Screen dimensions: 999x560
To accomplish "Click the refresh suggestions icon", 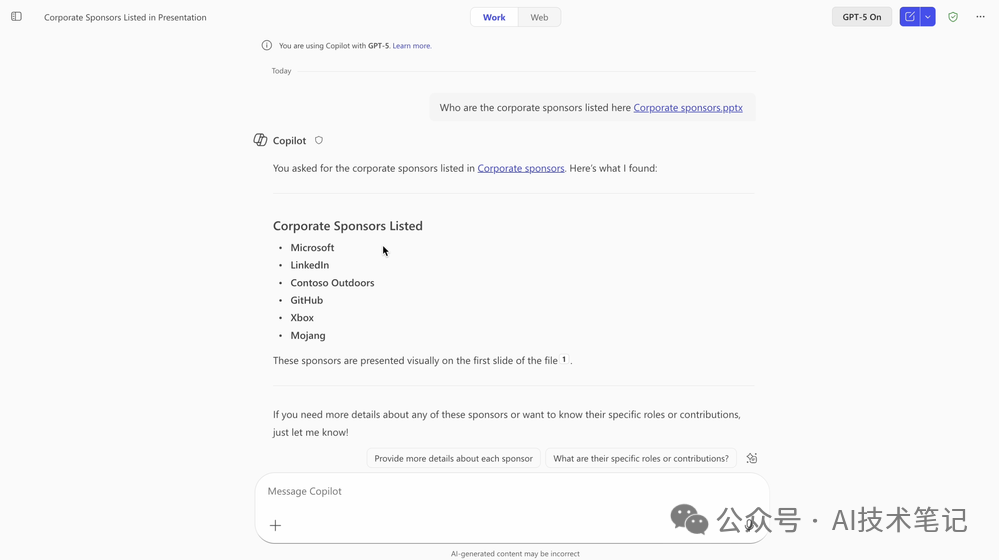I will 752,458.
